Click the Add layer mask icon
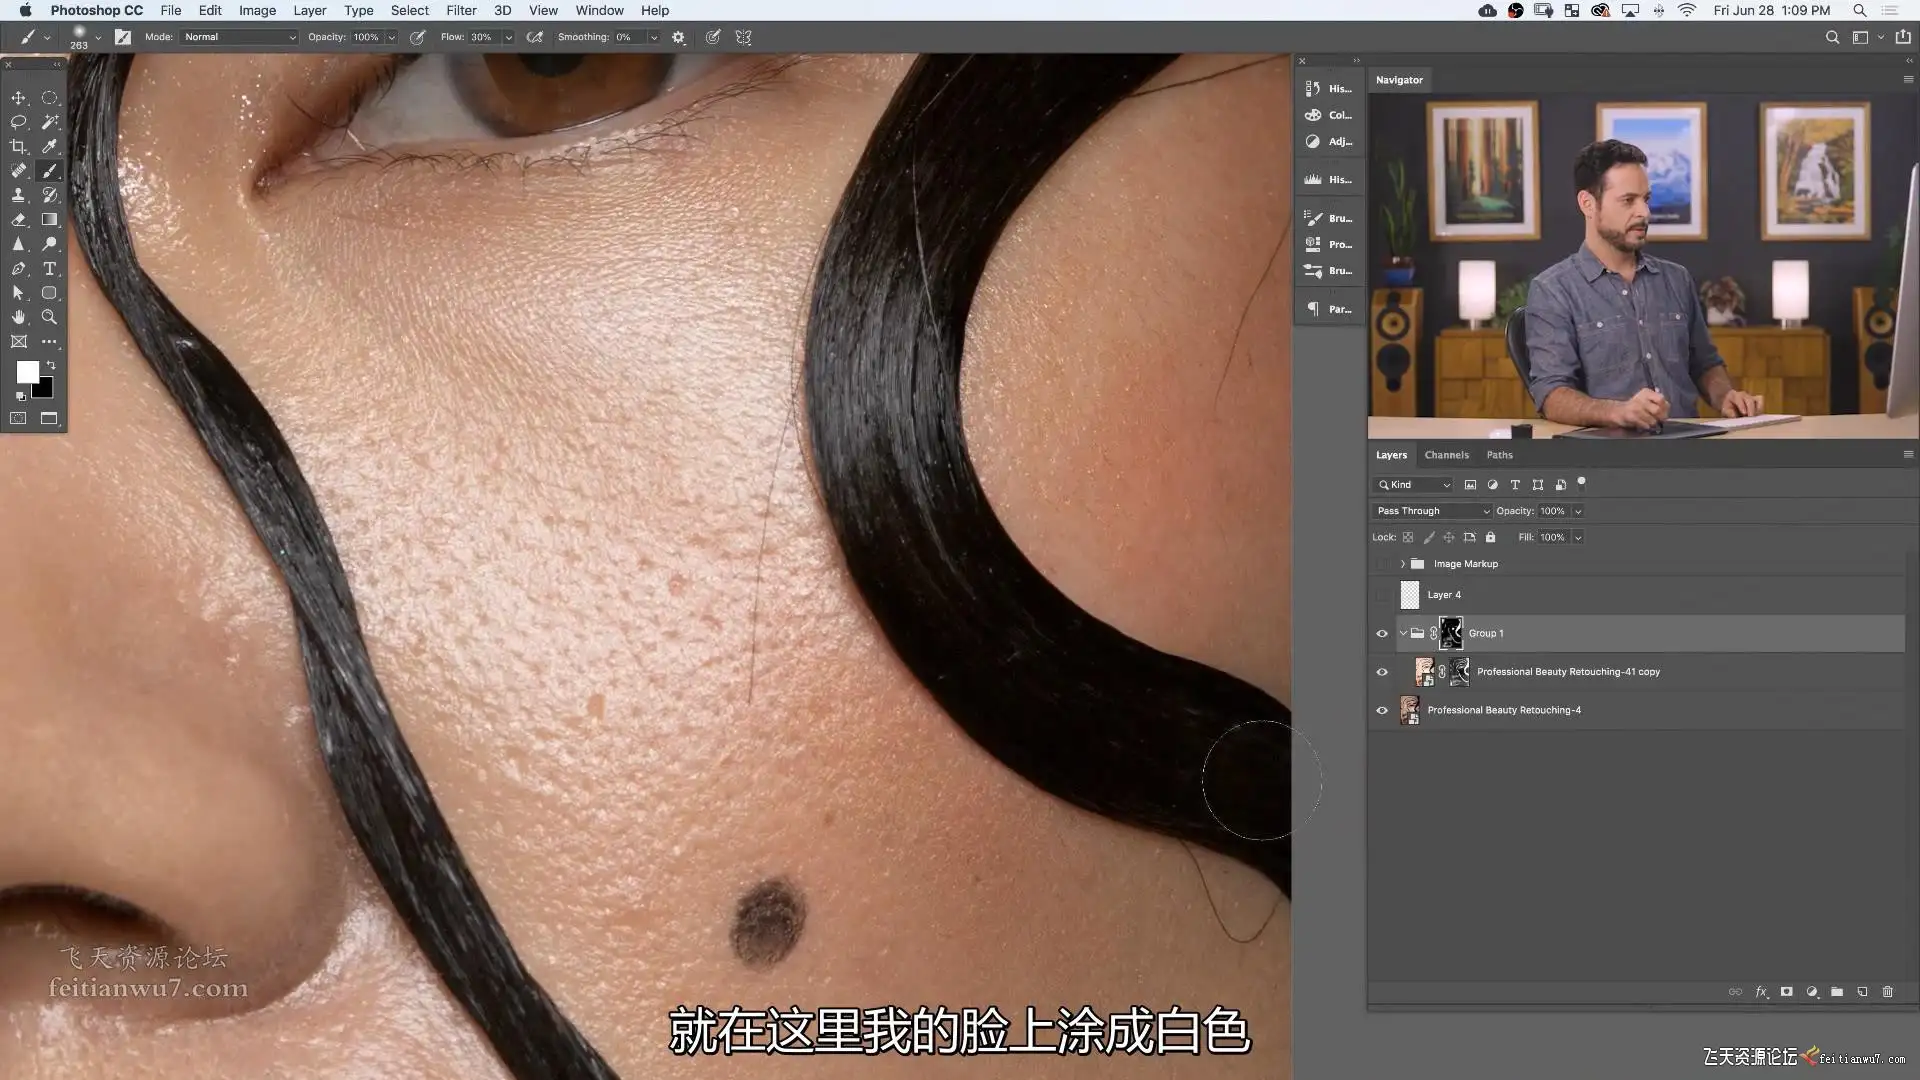The width and height of the screenshot is (1920, 1080). 1786,992
